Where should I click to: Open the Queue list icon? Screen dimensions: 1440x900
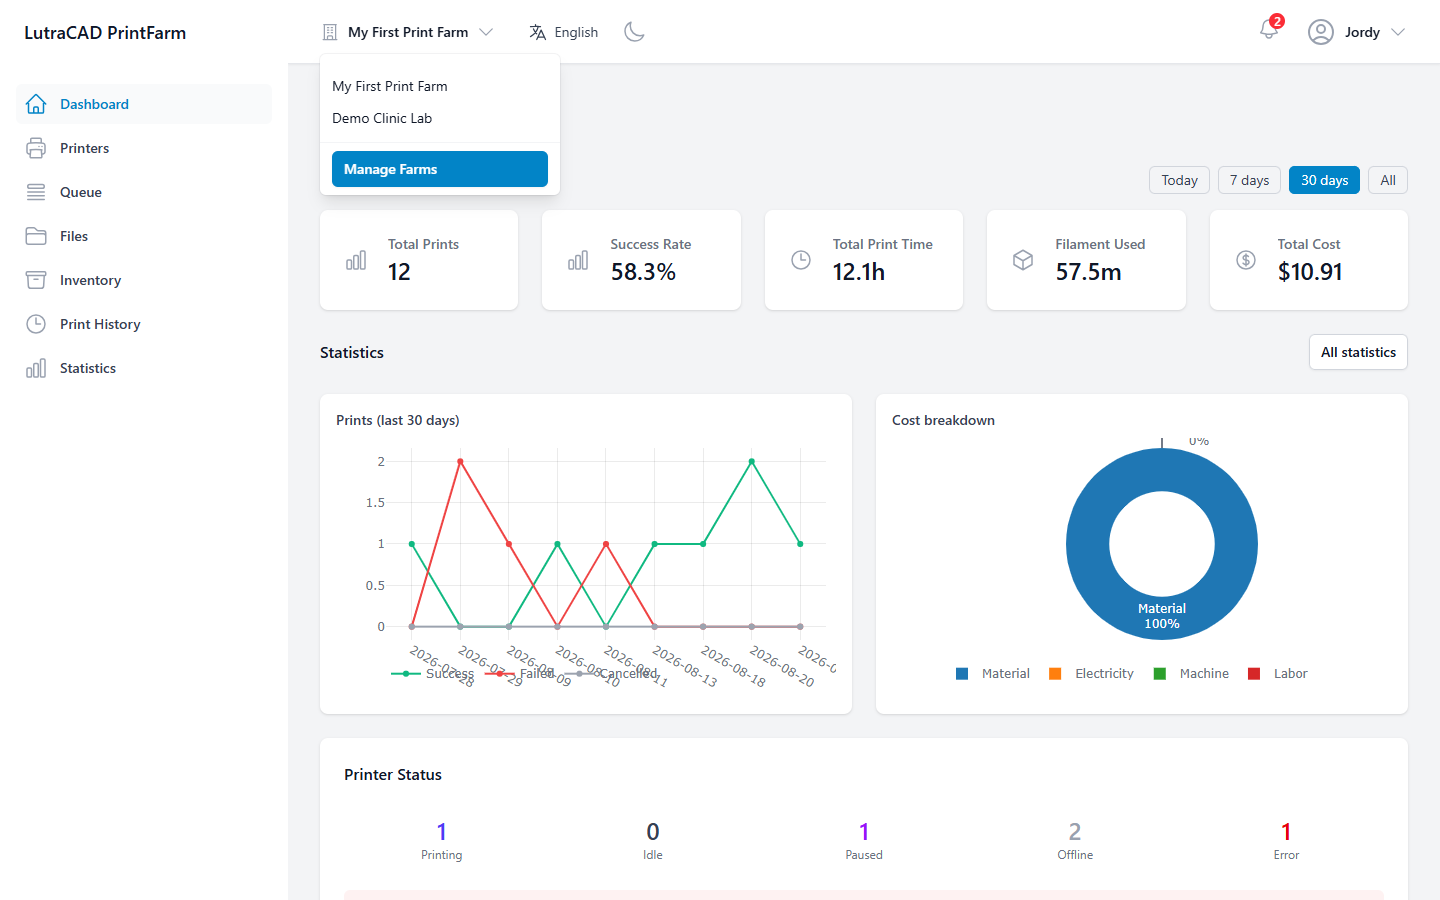coord(36,192)
